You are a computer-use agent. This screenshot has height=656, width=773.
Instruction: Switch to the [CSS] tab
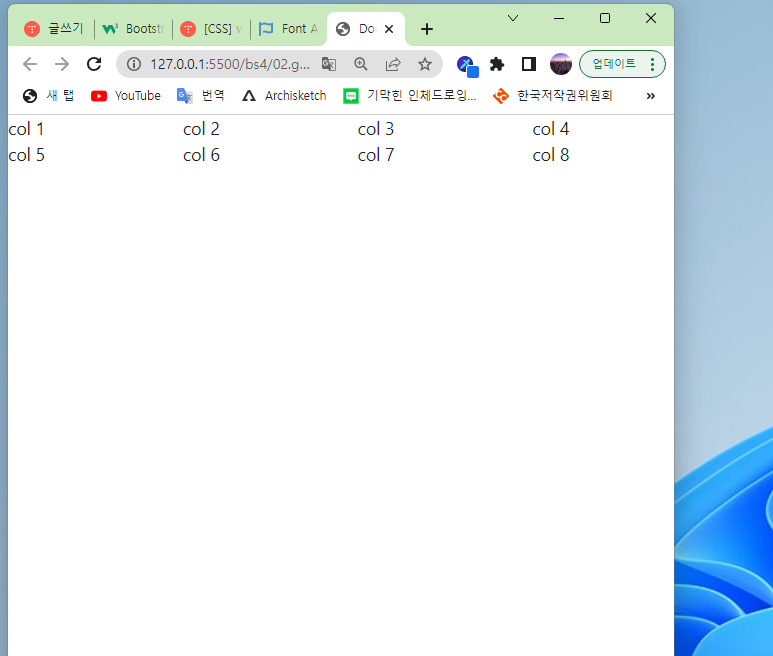pos(211,29)
